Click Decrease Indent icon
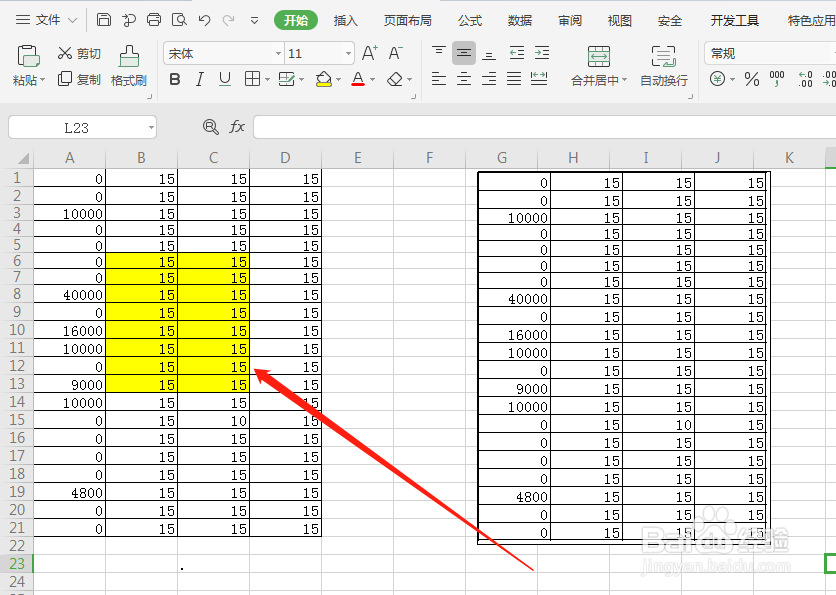Screen dimensions: 836x595 tap(517, 53)
